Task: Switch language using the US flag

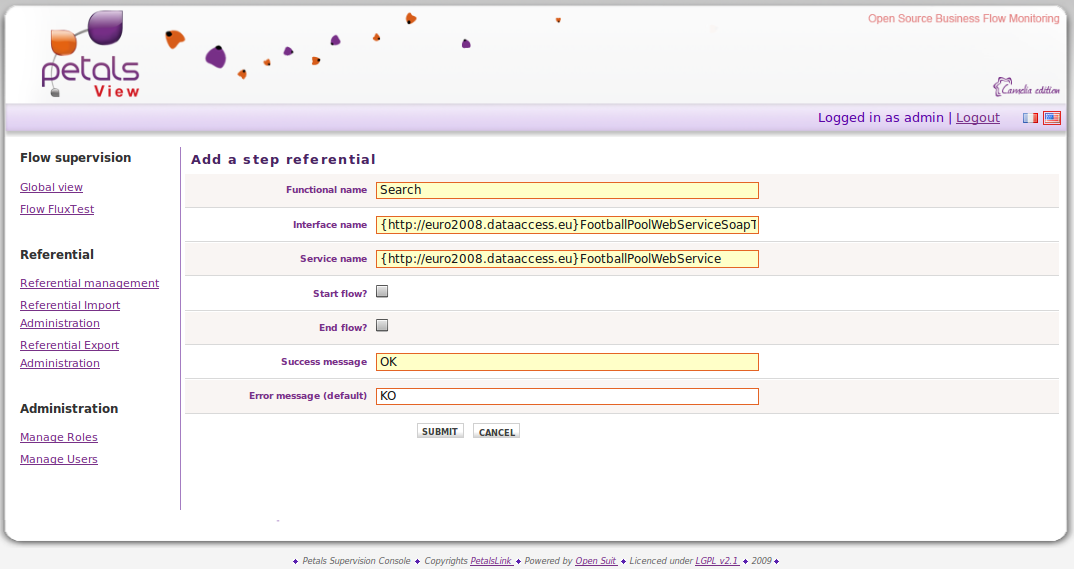Action: [x=1051, y=118]
